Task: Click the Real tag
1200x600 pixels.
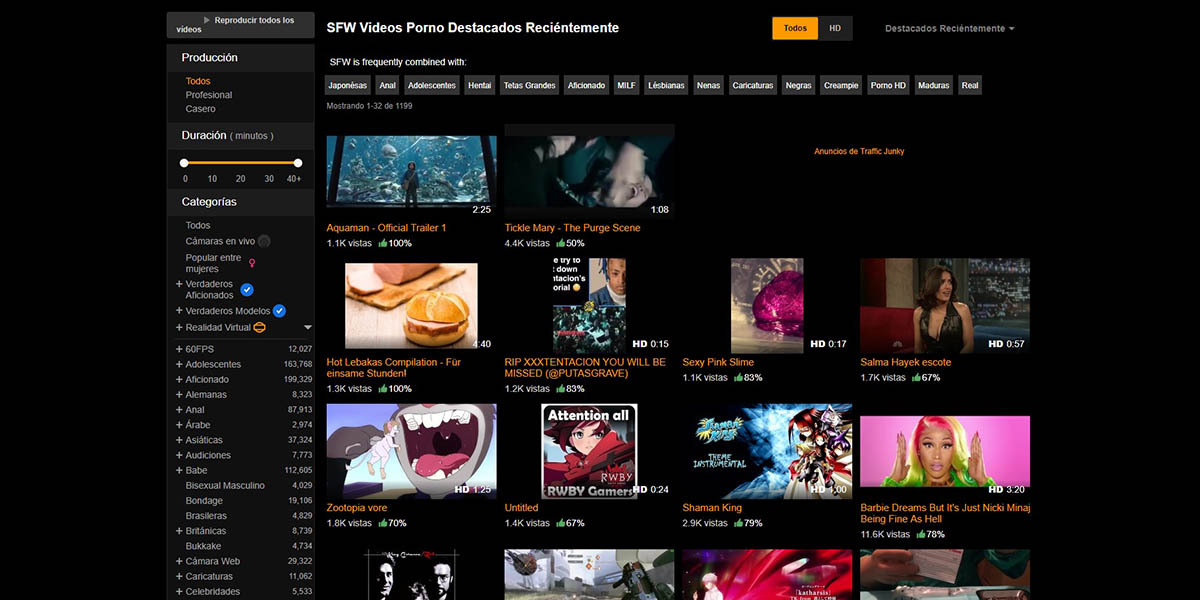Action: click(970, 85)
